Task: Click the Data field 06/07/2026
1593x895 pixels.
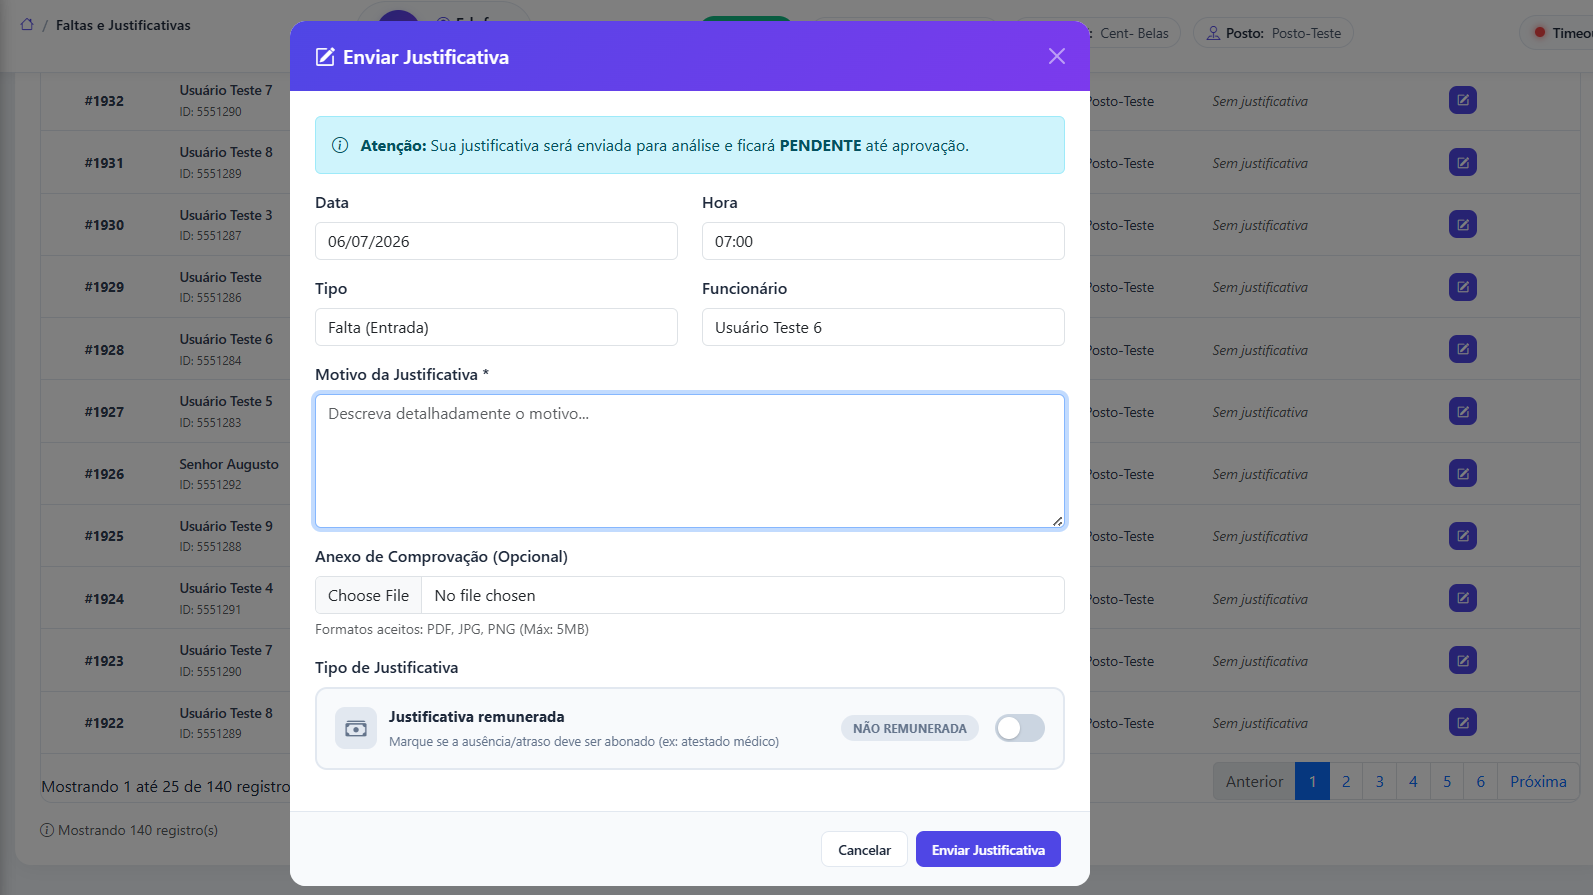Action: (x=496, y=241)
